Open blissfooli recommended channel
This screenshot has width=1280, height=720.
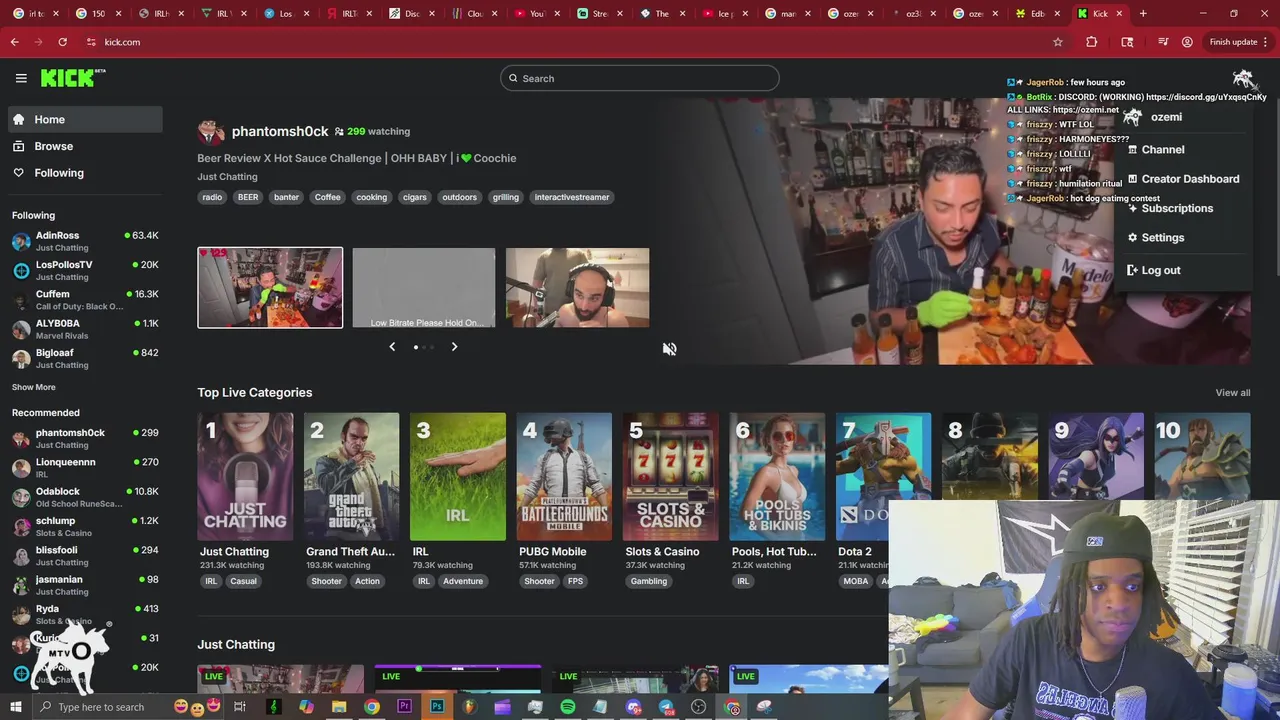[x=85, y=556]
